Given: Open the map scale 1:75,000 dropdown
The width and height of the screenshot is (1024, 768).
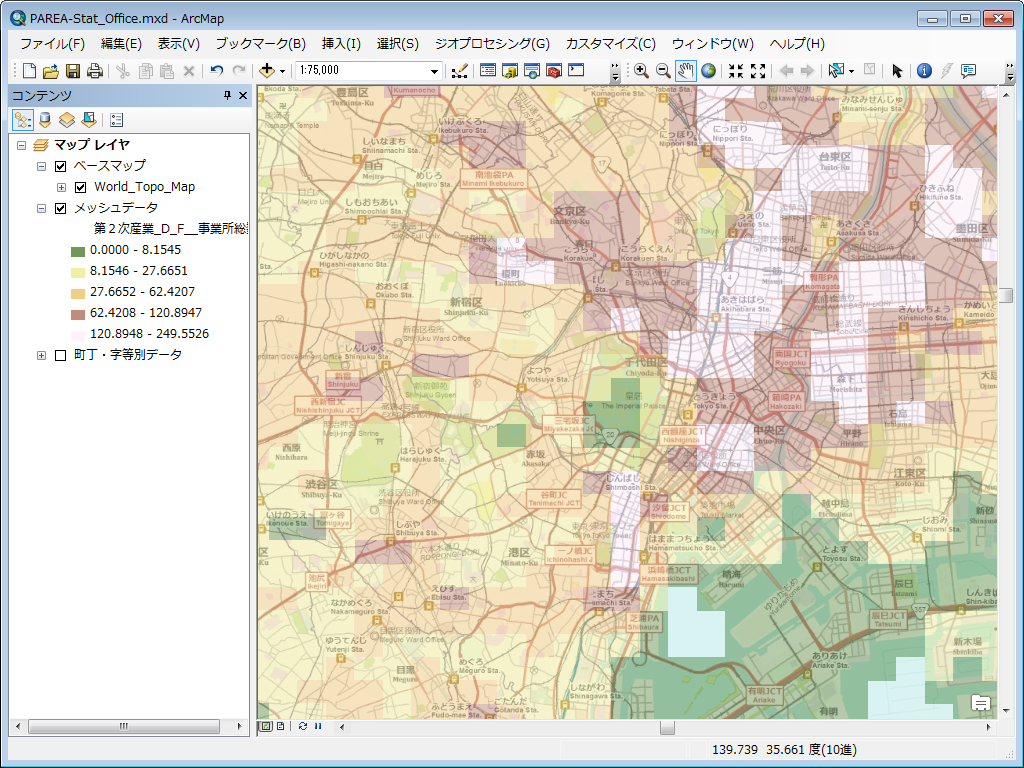Looking at the screenshot, I should point(434,71).
